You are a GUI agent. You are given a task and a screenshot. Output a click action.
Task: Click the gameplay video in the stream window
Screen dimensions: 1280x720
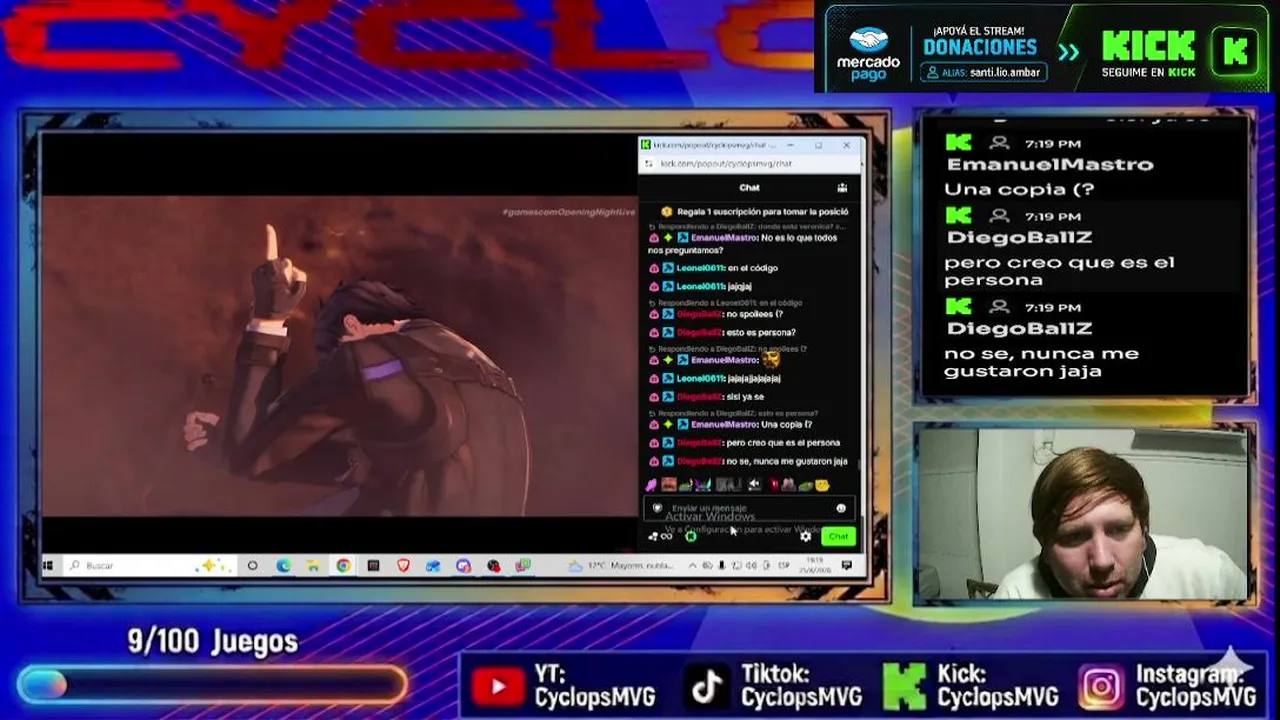pos(340,356)
